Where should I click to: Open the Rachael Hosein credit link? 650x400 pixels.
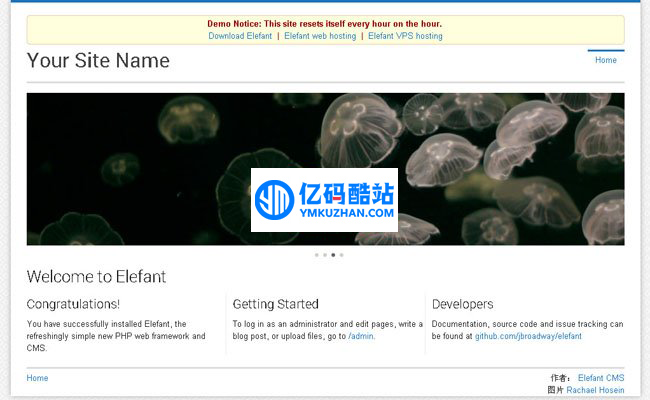tap(595, 390)
